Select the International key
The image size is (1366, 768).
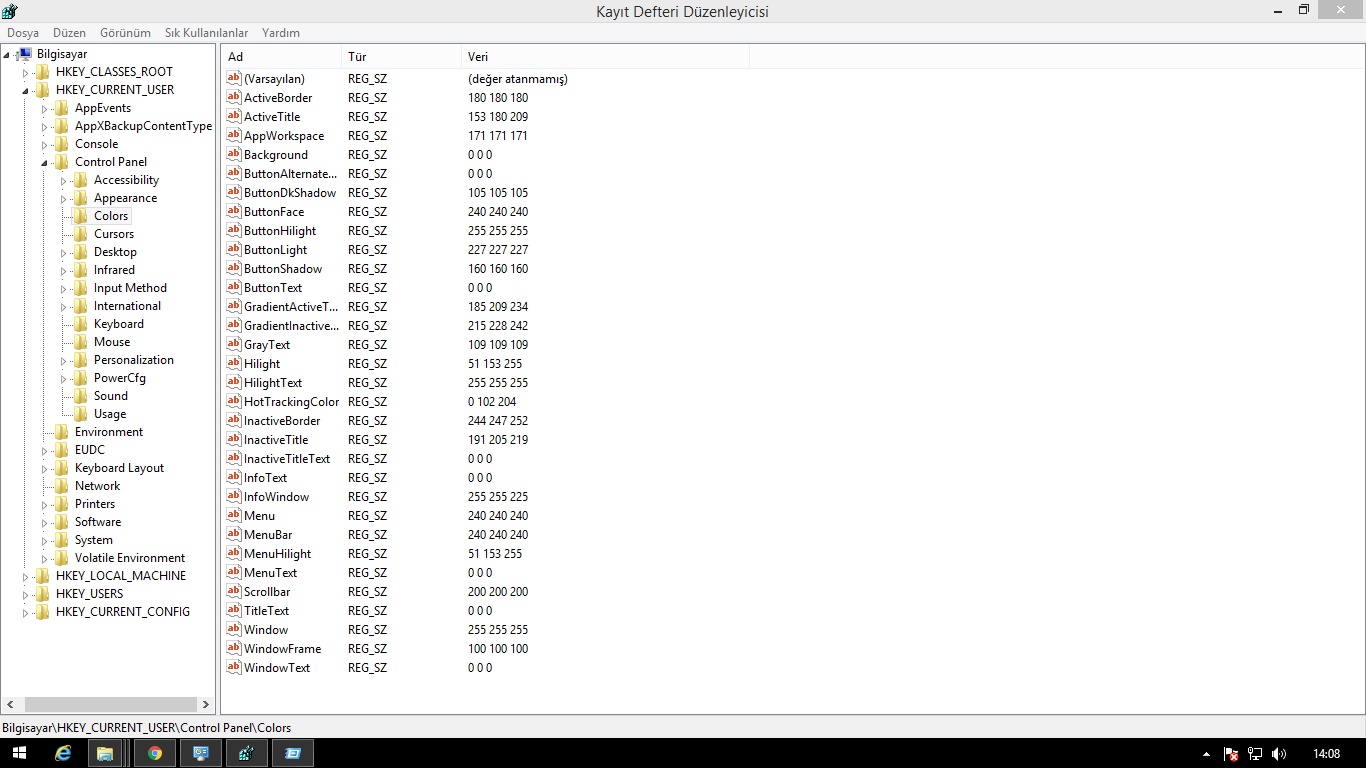pyautogui.click(x=127, y=306)
